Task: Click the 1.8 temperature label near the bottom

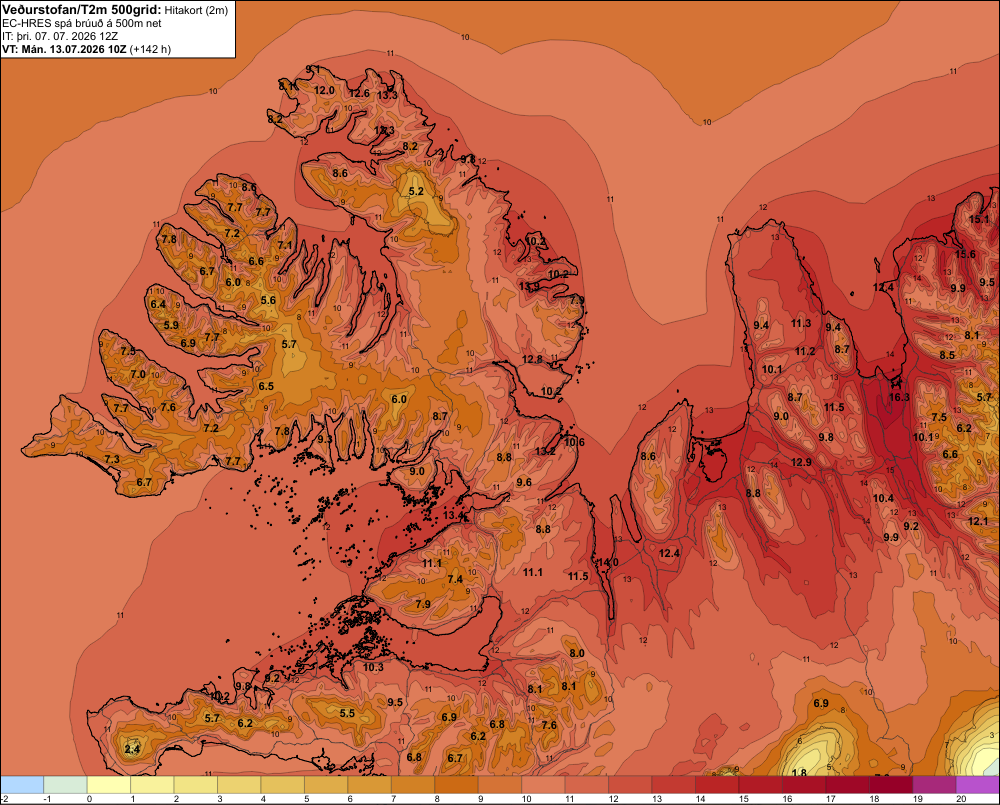Action: click(x=799, y=772)
